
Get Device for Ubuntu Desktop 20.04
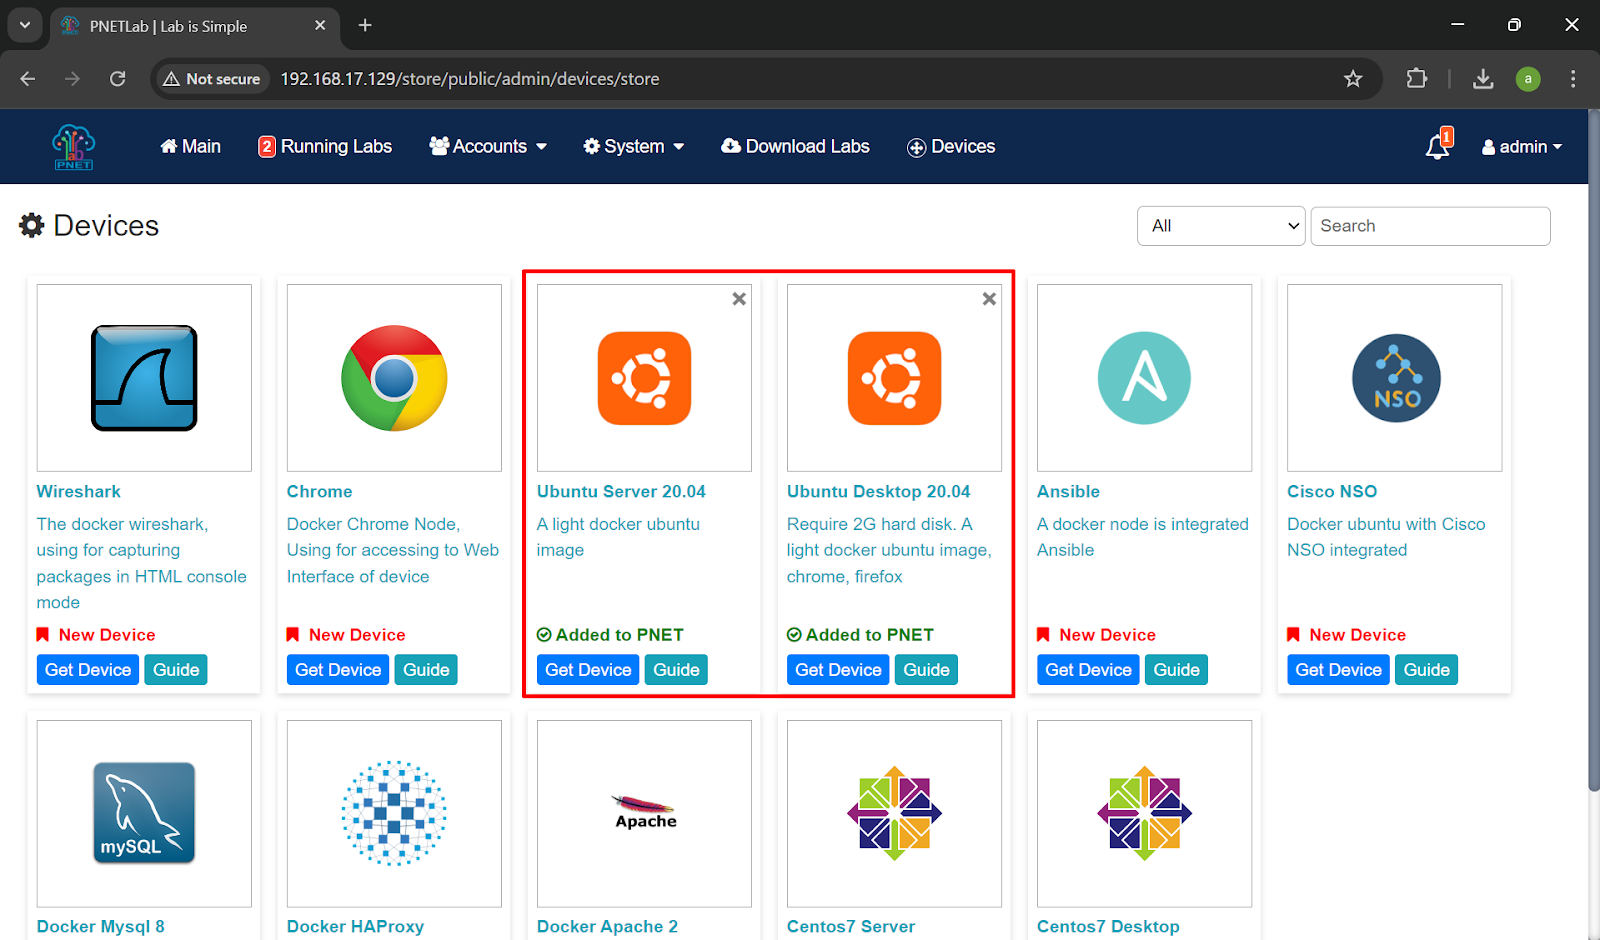tap(838, 670)
